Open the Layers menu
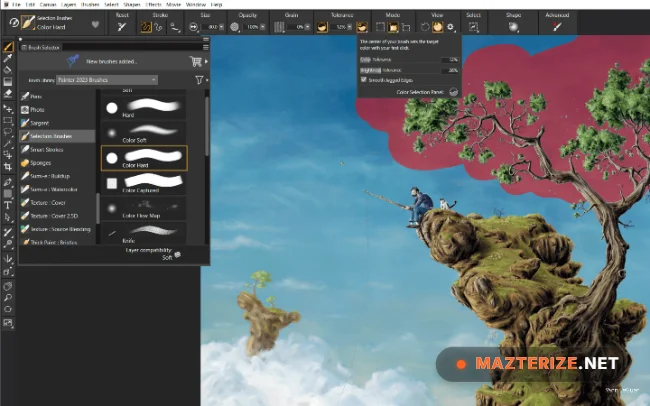The height and width of the screenshot is (406, 650). point(68,5)
